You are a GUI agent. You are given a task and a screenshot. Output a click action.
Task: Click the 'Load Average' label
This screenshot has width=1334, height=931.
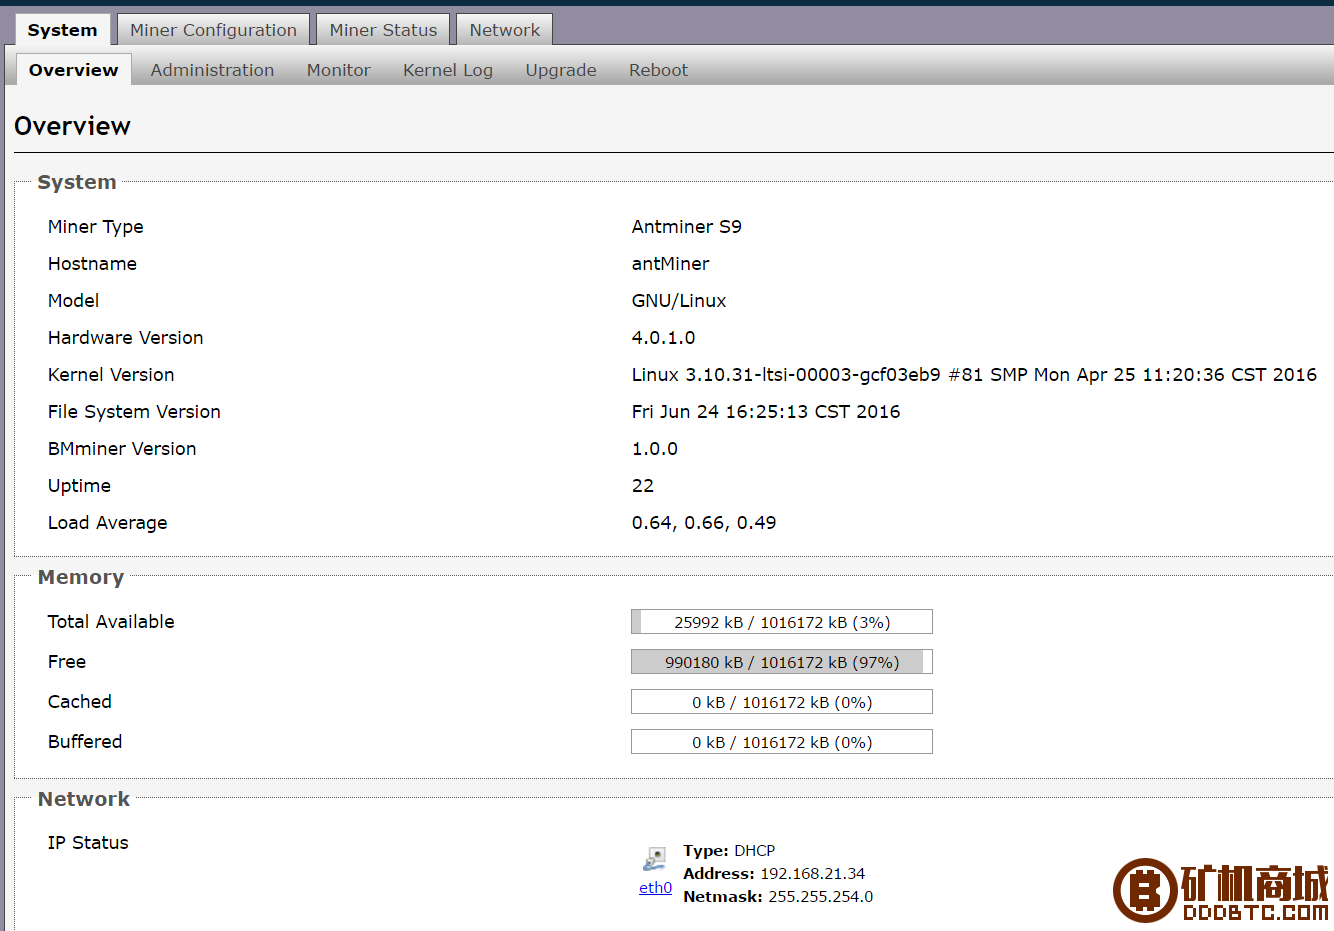coord(108,523)
